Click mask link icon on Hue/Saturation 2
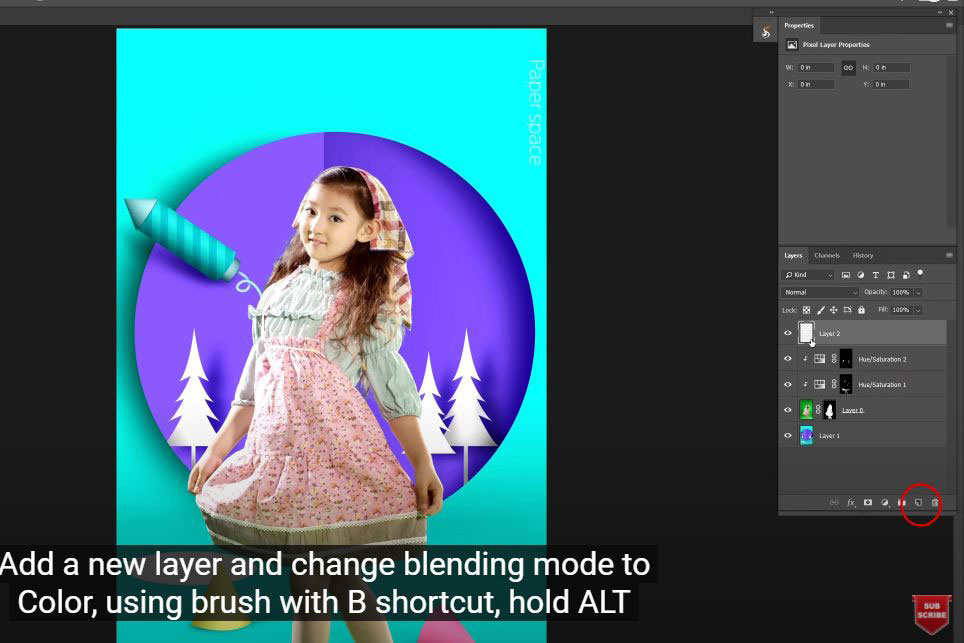The height and width of the screenshot is (643, 964). (x=834, y=359)
